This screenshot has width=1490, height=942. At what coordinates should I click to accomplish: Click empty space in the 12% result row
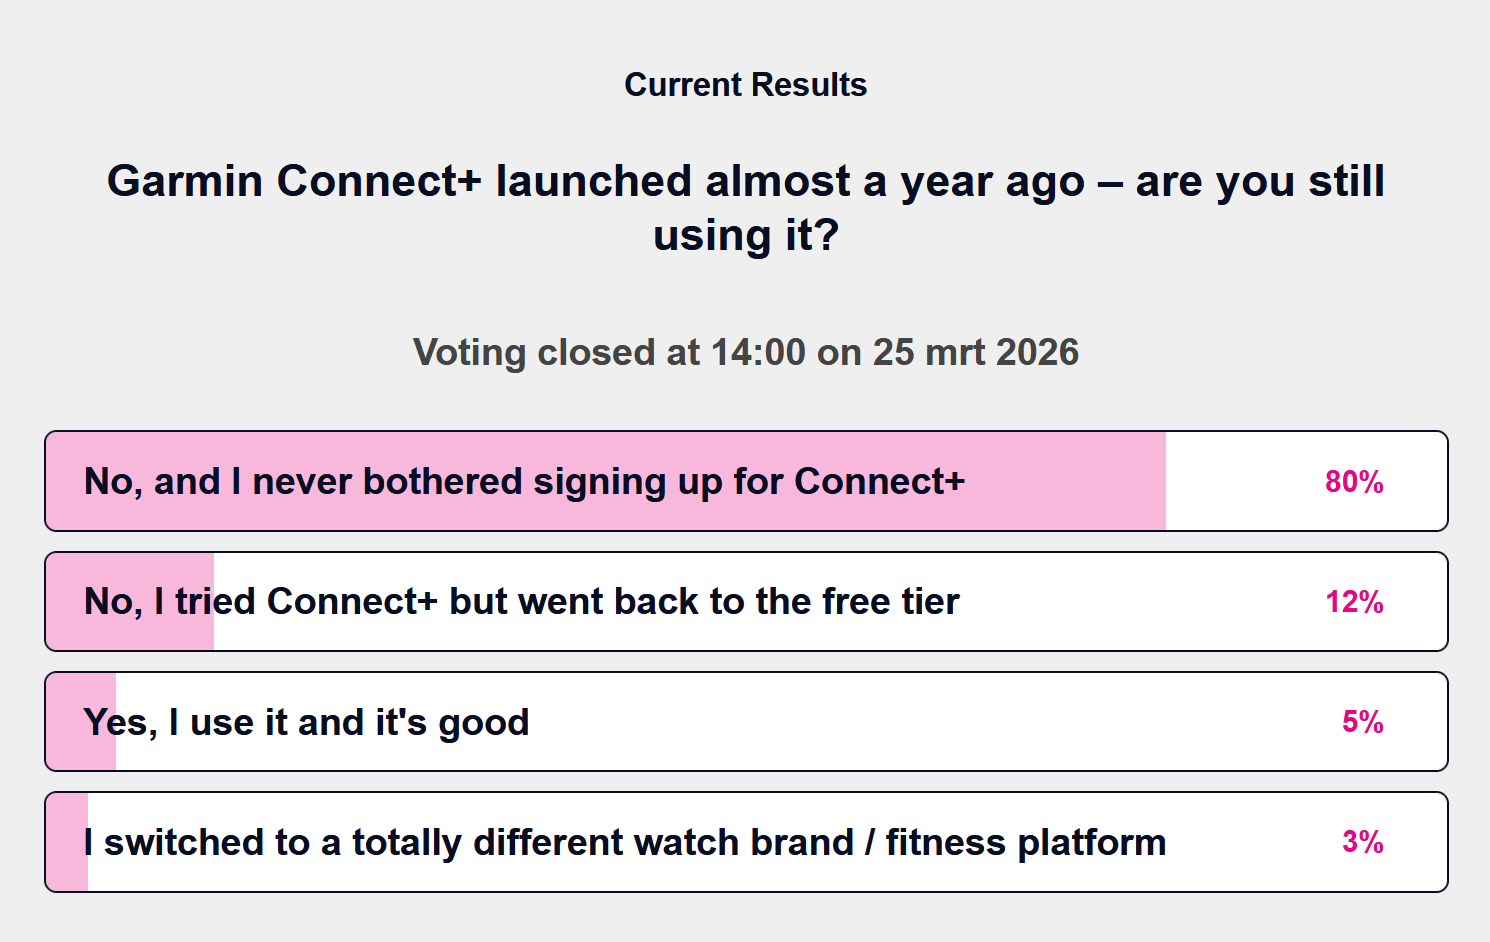tap(1130, 602)
